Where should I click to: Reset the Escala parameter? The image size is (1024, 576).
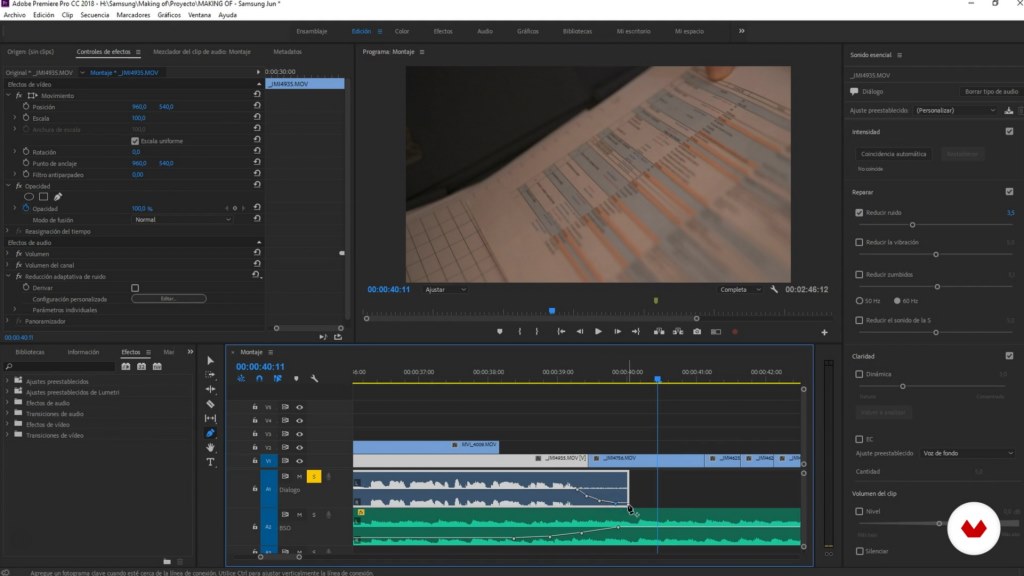(x=257, y=118)
